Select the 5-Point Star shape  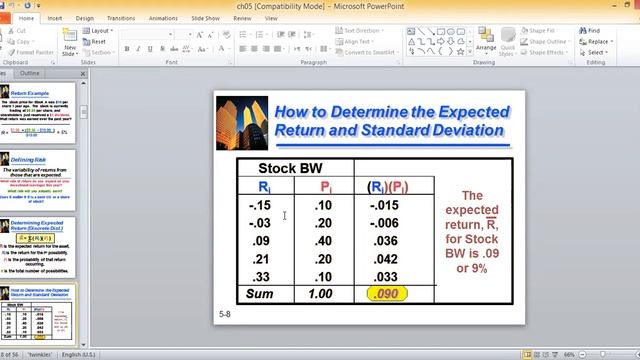460,52
